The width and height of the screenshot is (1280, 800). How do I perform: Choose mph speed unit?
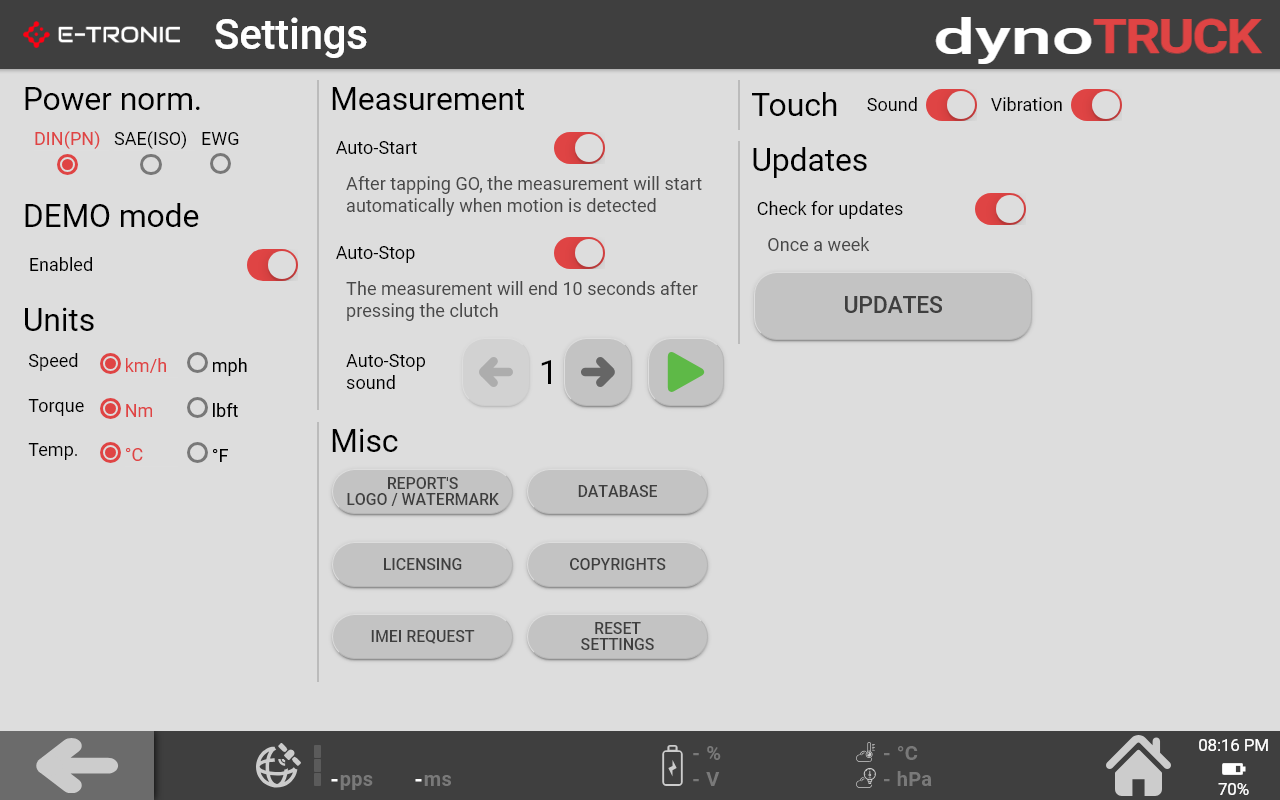pyautogui.click(x=198, y=363)
